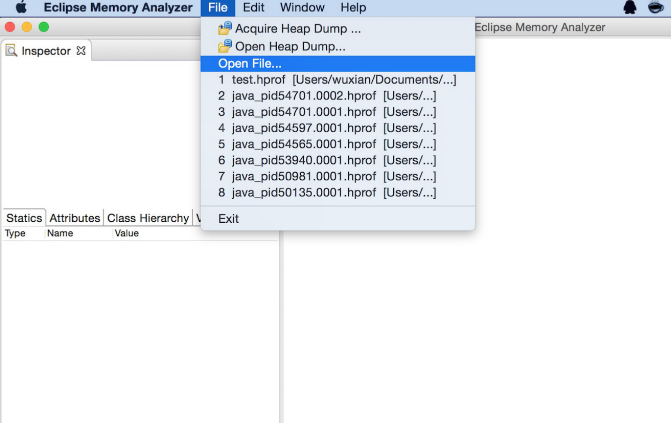Click the coffee cup menu bar icon
The image size is (671, 424).
click(x=656, y=7)
